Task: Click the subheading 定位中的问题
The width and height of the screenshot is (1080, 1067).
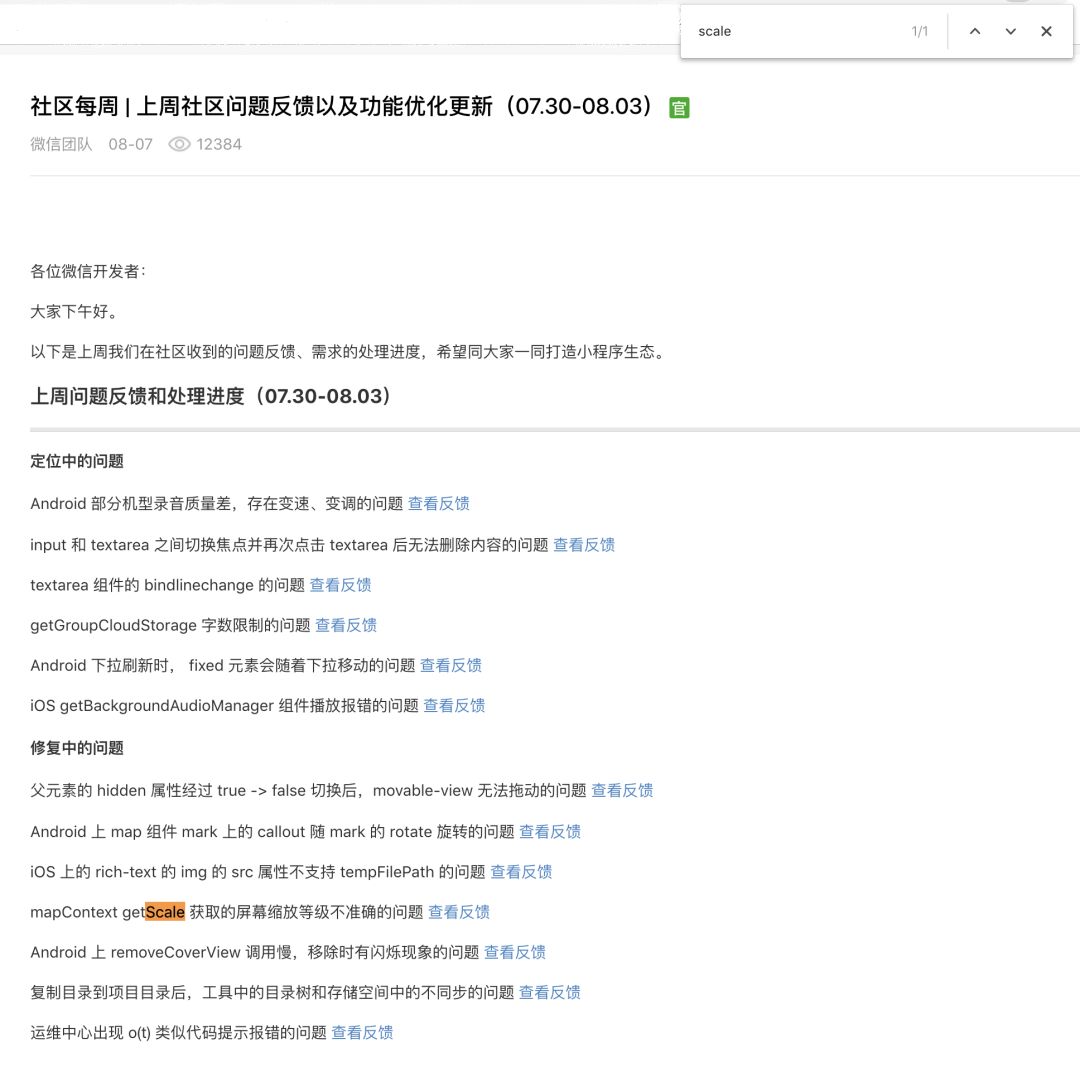Action: click(x=77, y=461)
